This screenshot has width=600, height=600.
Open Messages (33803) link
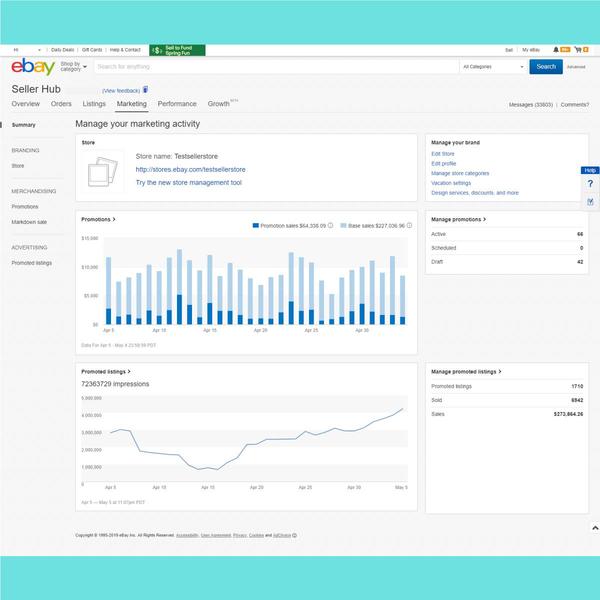point(531,104)
